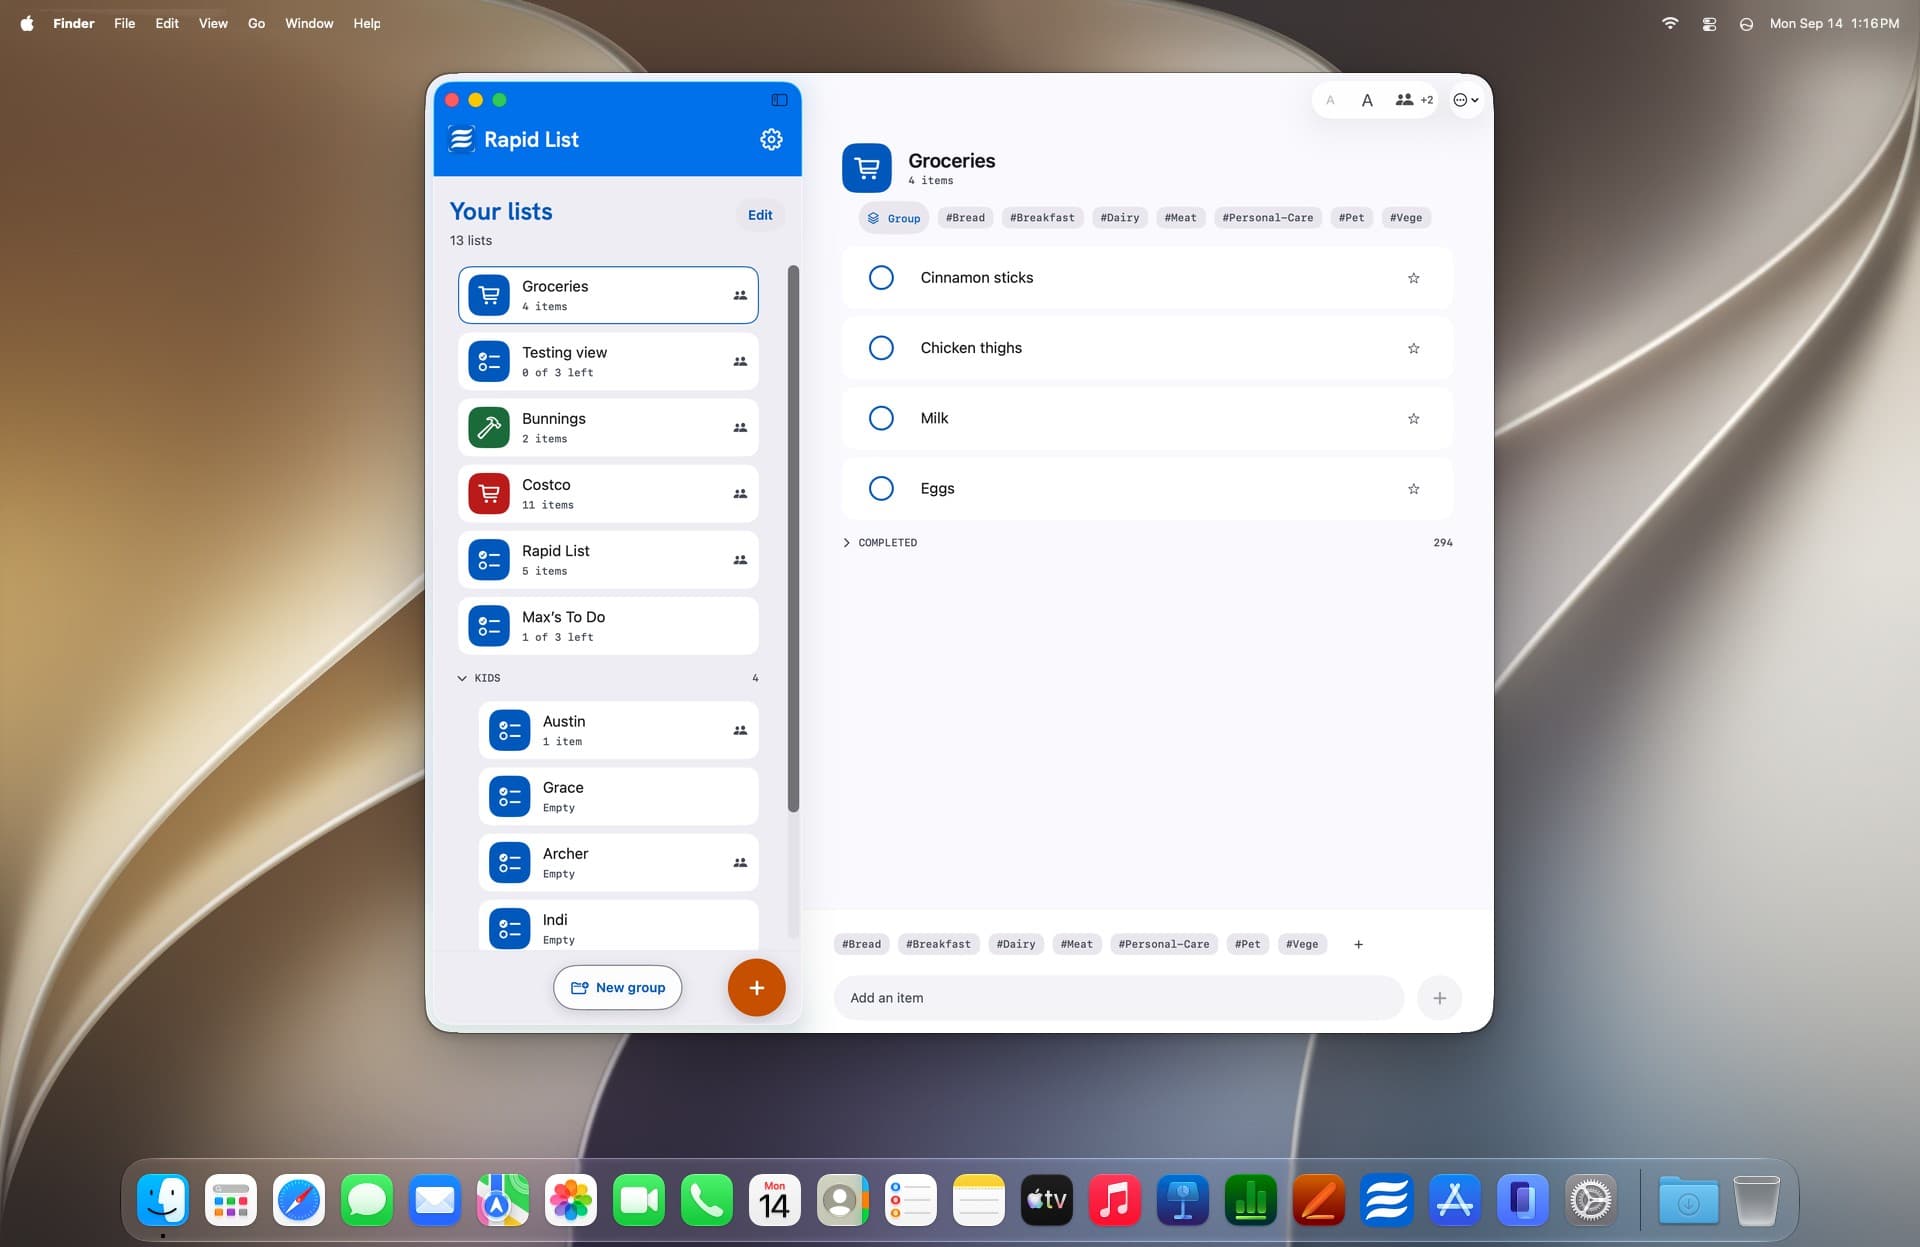
Task: Filter by #Dairy tag at top
Action: tap(1119, 218)
